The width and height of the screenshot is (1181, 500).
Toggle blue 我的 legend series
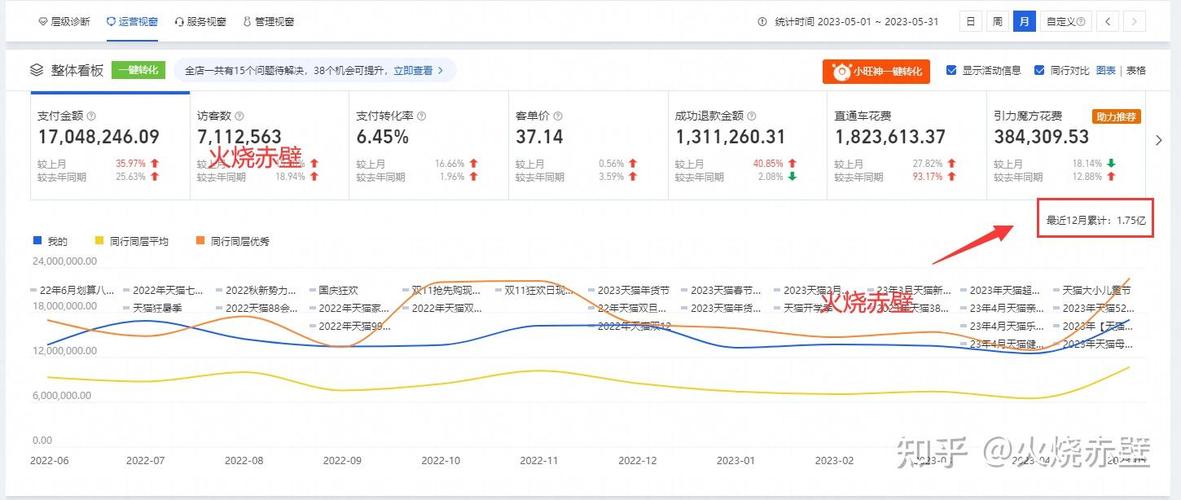click(50, 242)
